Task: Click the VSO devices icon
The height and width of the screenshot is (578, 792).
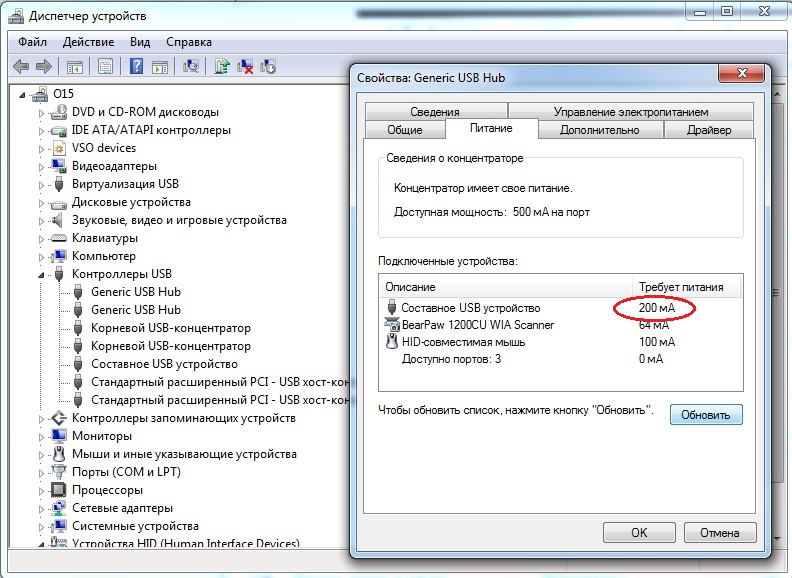Action: point(59,148)
